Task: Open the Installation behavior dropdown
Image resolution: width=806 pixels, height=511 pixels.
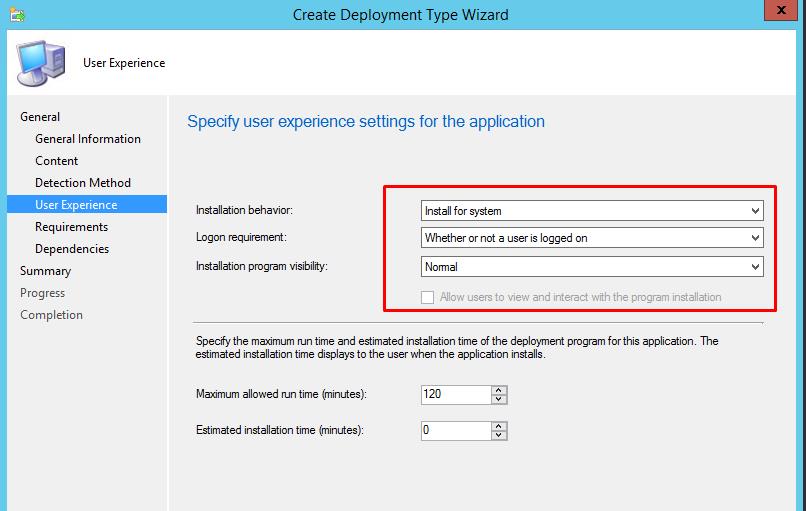Action: pos(592,211)
